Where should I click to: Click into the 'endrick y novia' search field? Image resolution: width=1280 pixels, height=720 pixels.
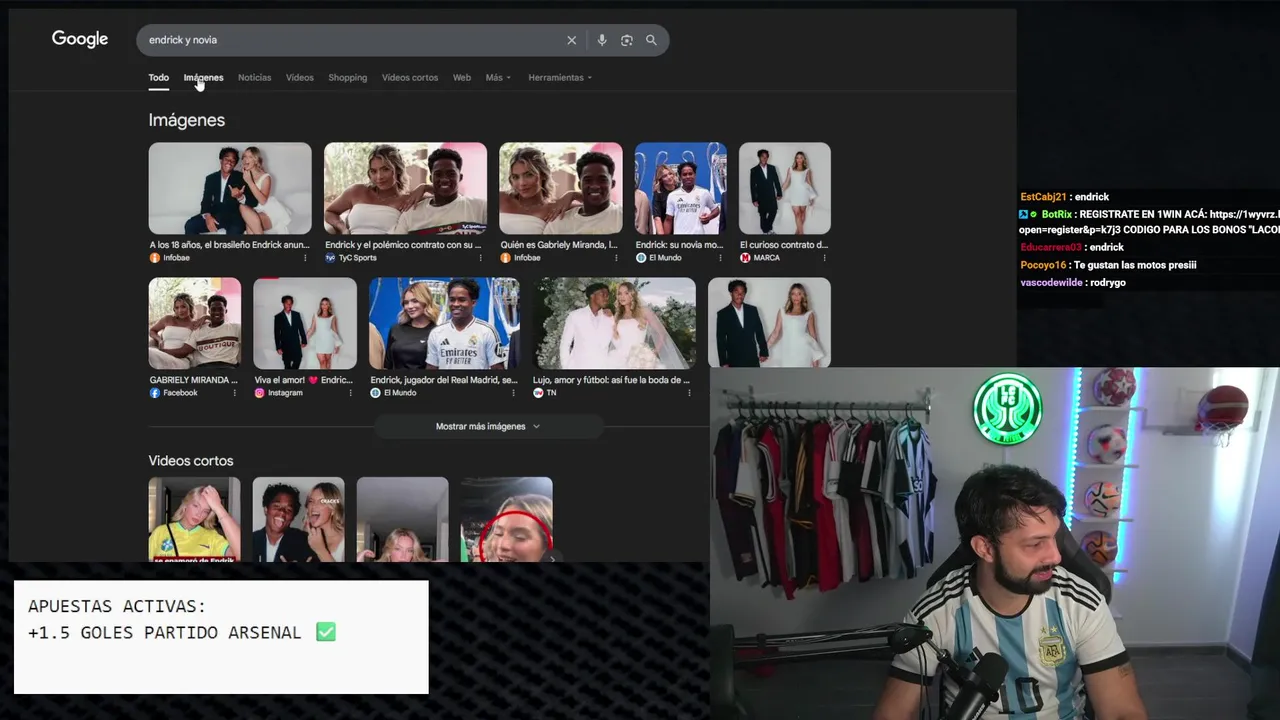[x=350, y=40]
